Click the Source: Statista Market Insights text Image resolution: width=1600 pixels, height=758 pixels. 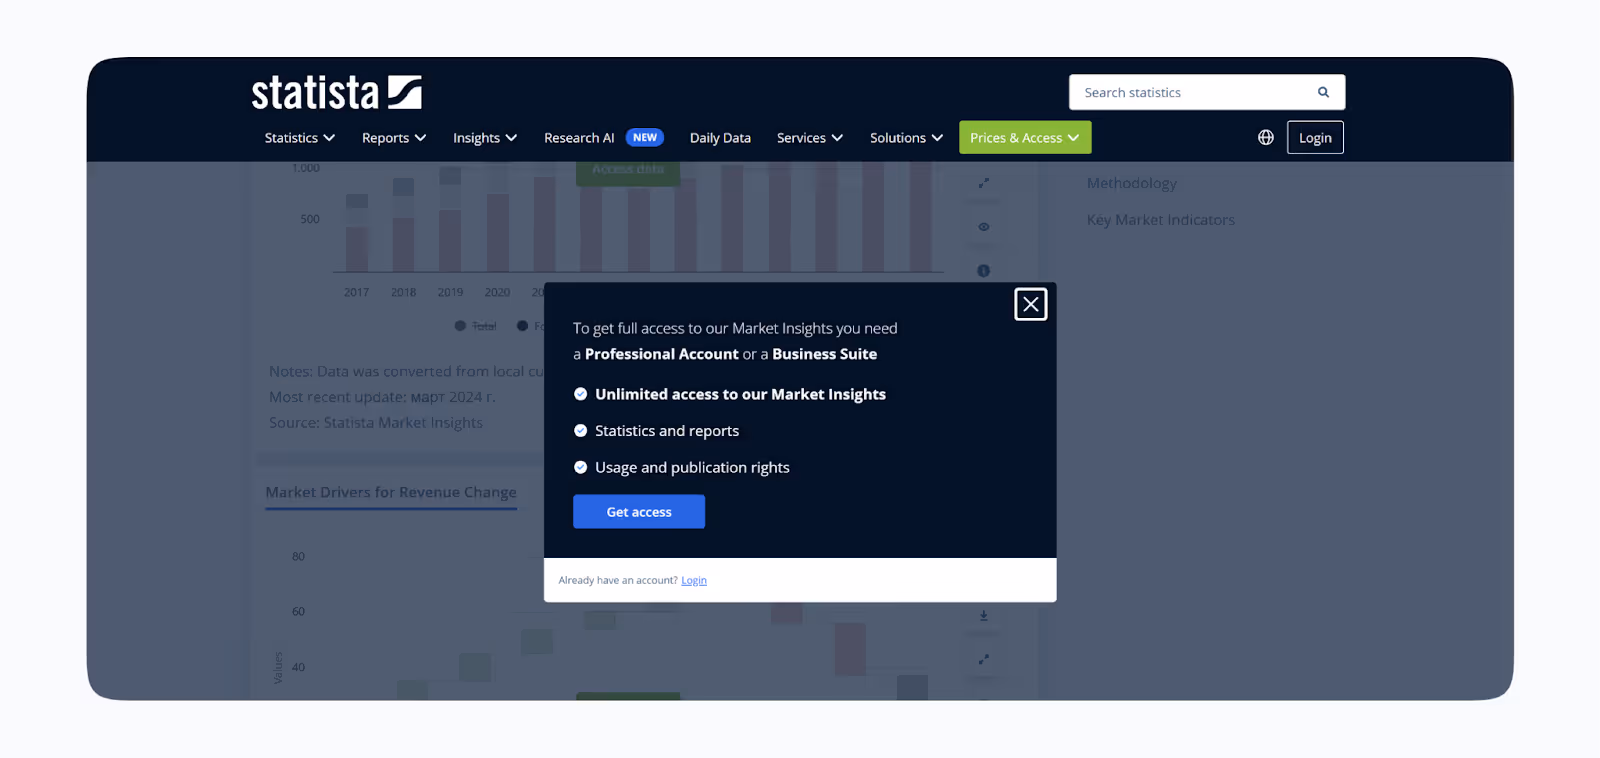(x=376, y=423)
